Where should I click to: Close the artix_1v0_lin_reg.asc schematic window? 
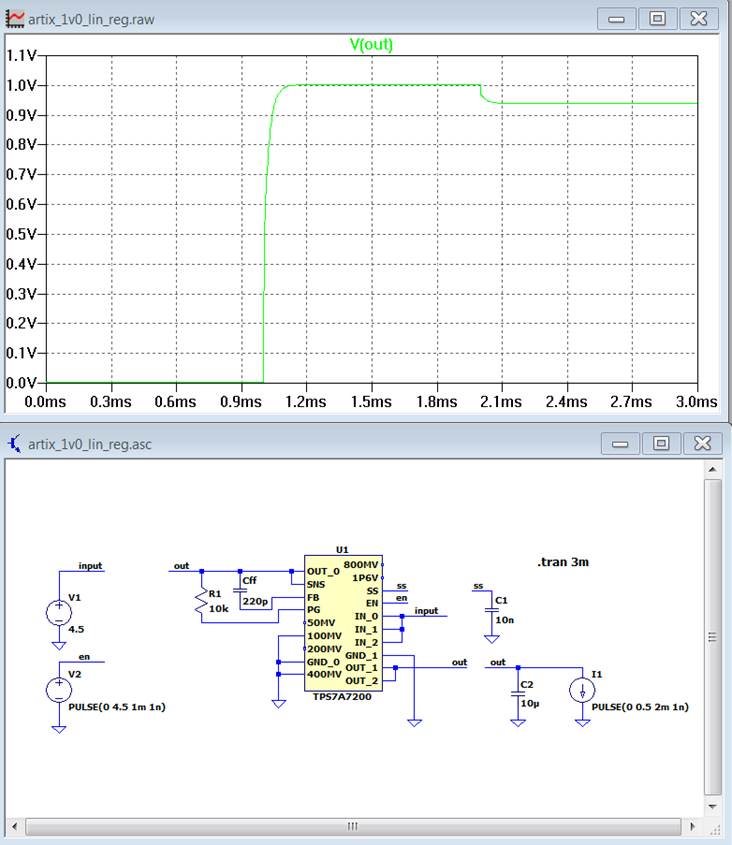[x=702, y=444]
